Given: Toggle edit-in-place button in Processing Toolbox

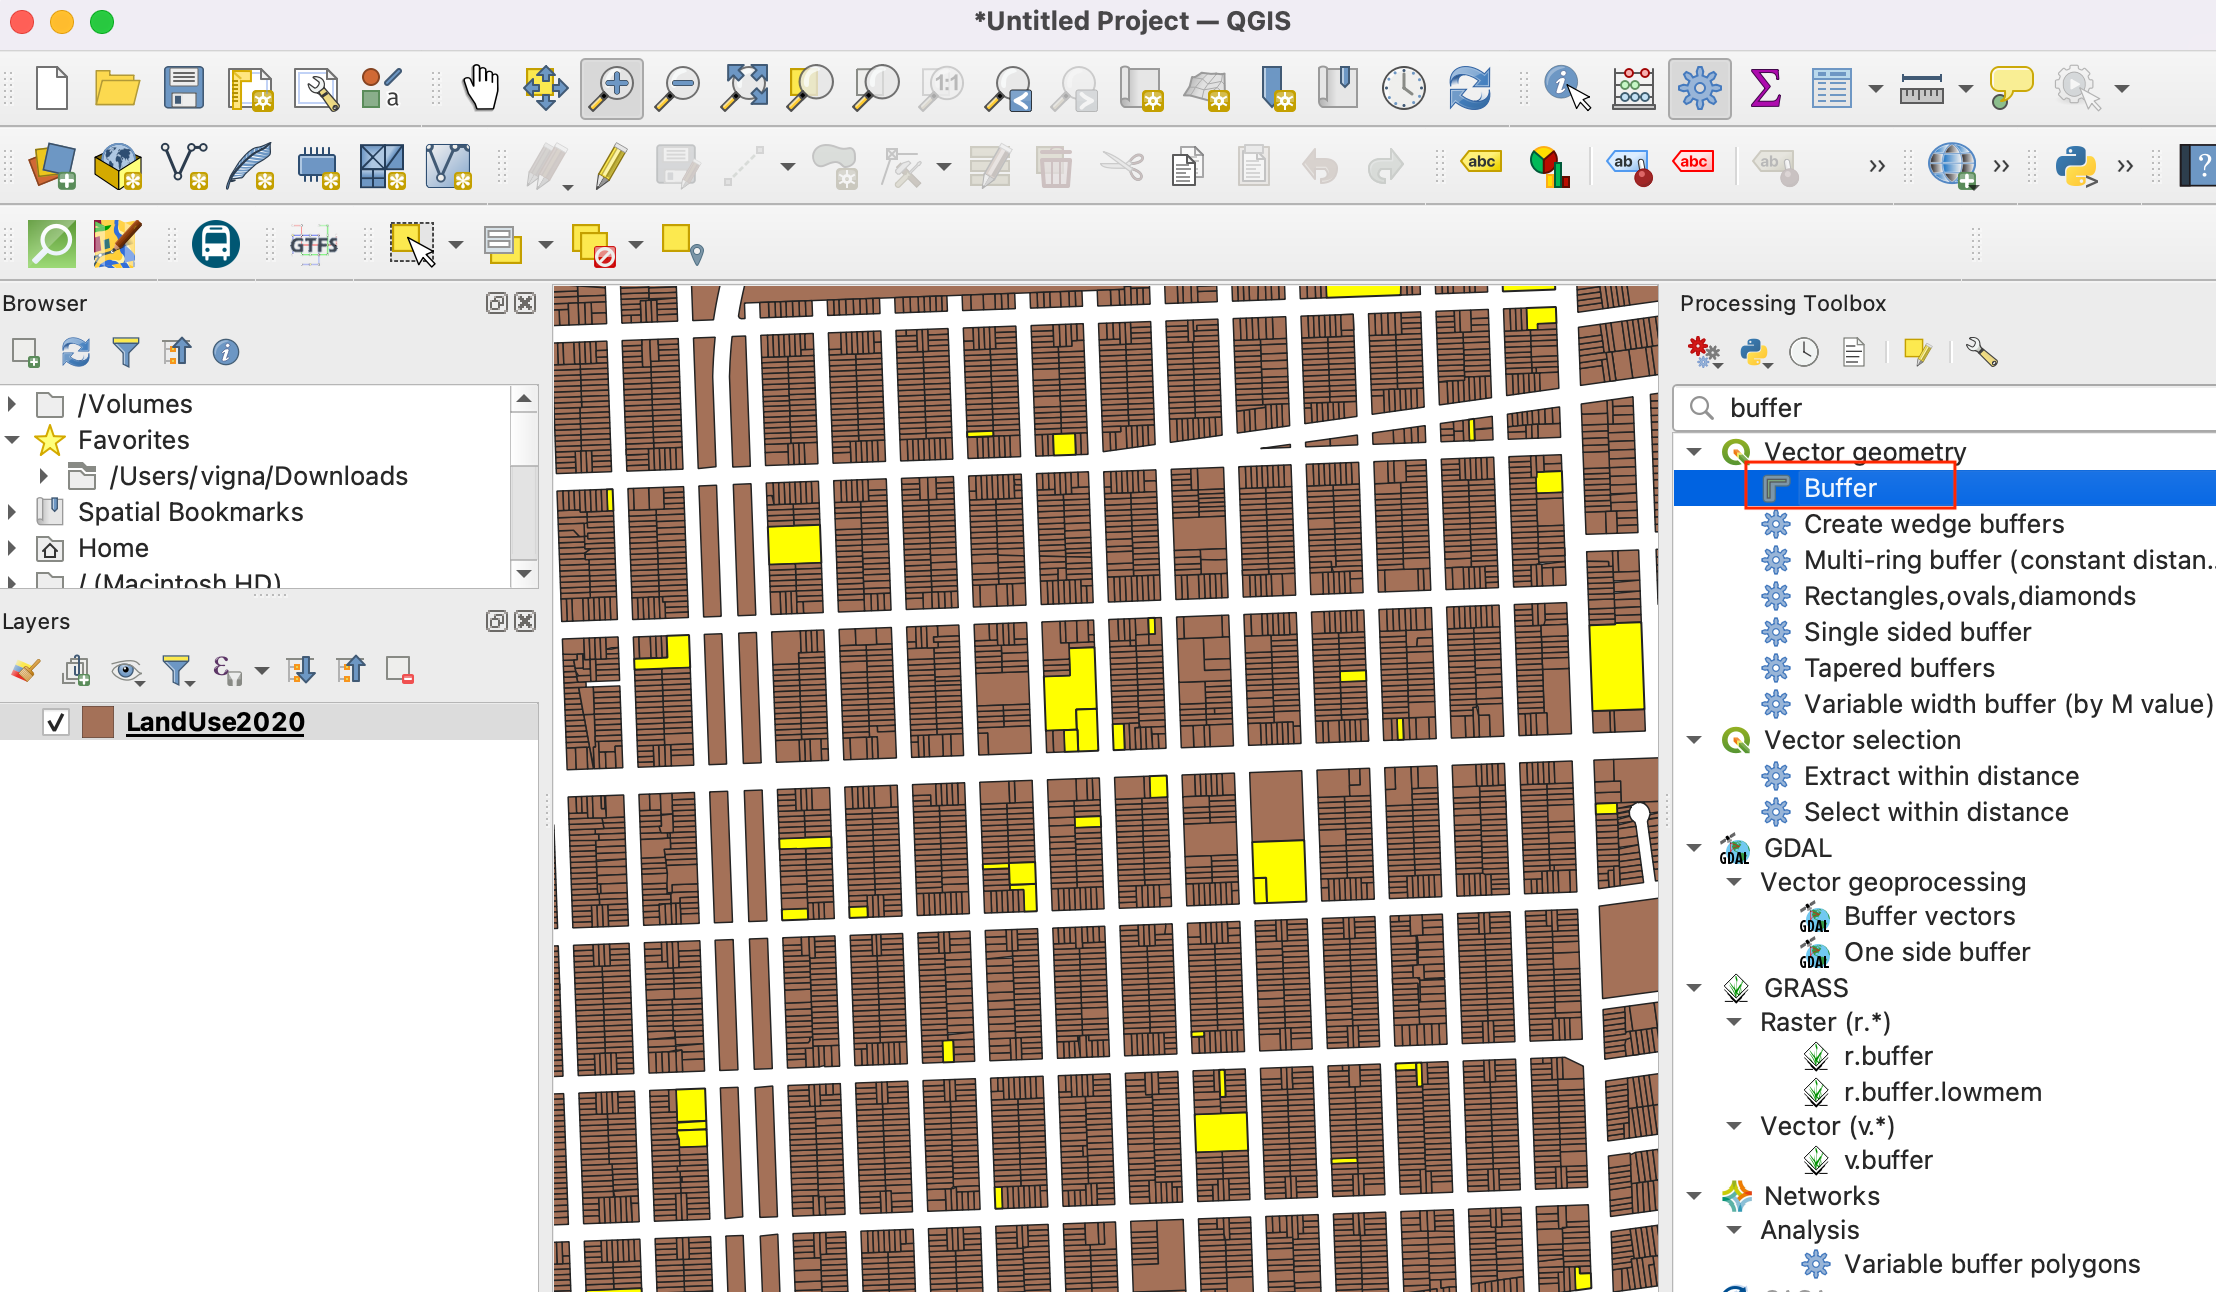Looking at the screenshot, I should coord(1917,352).
